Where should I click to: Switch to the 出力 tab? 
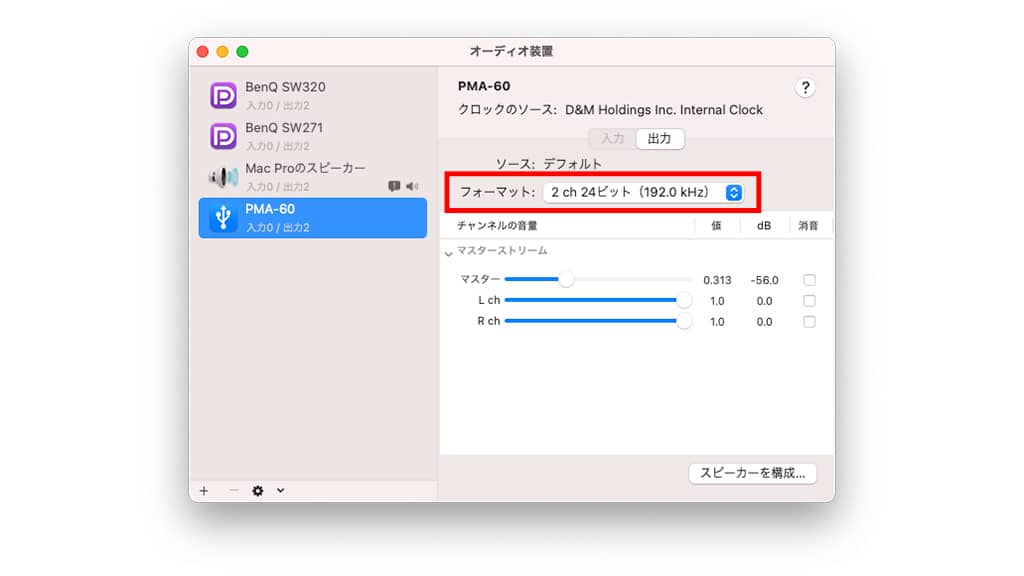[x=660, y=138]
